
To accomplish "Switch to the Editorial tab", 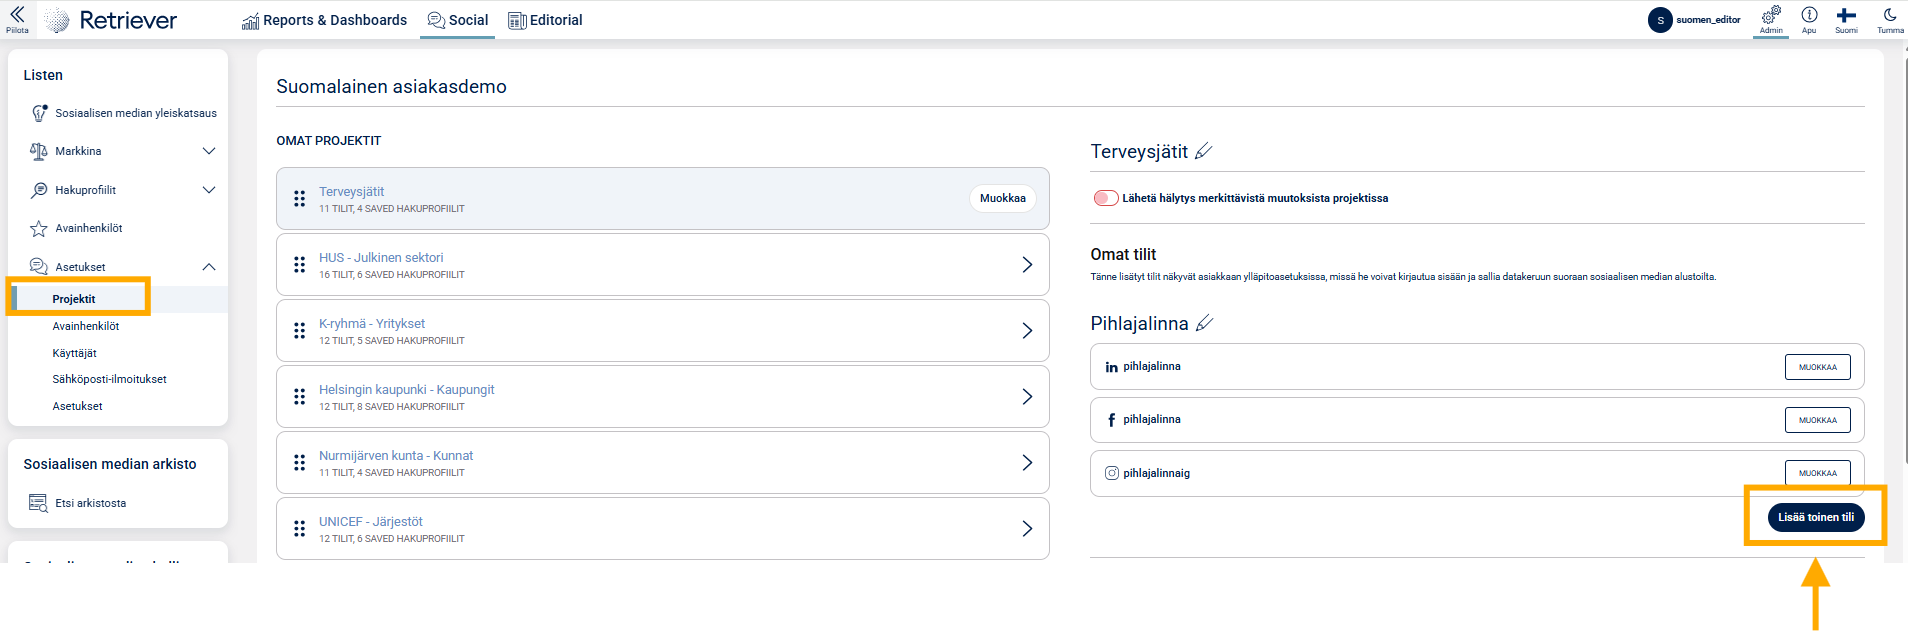I will pos(545,20).
